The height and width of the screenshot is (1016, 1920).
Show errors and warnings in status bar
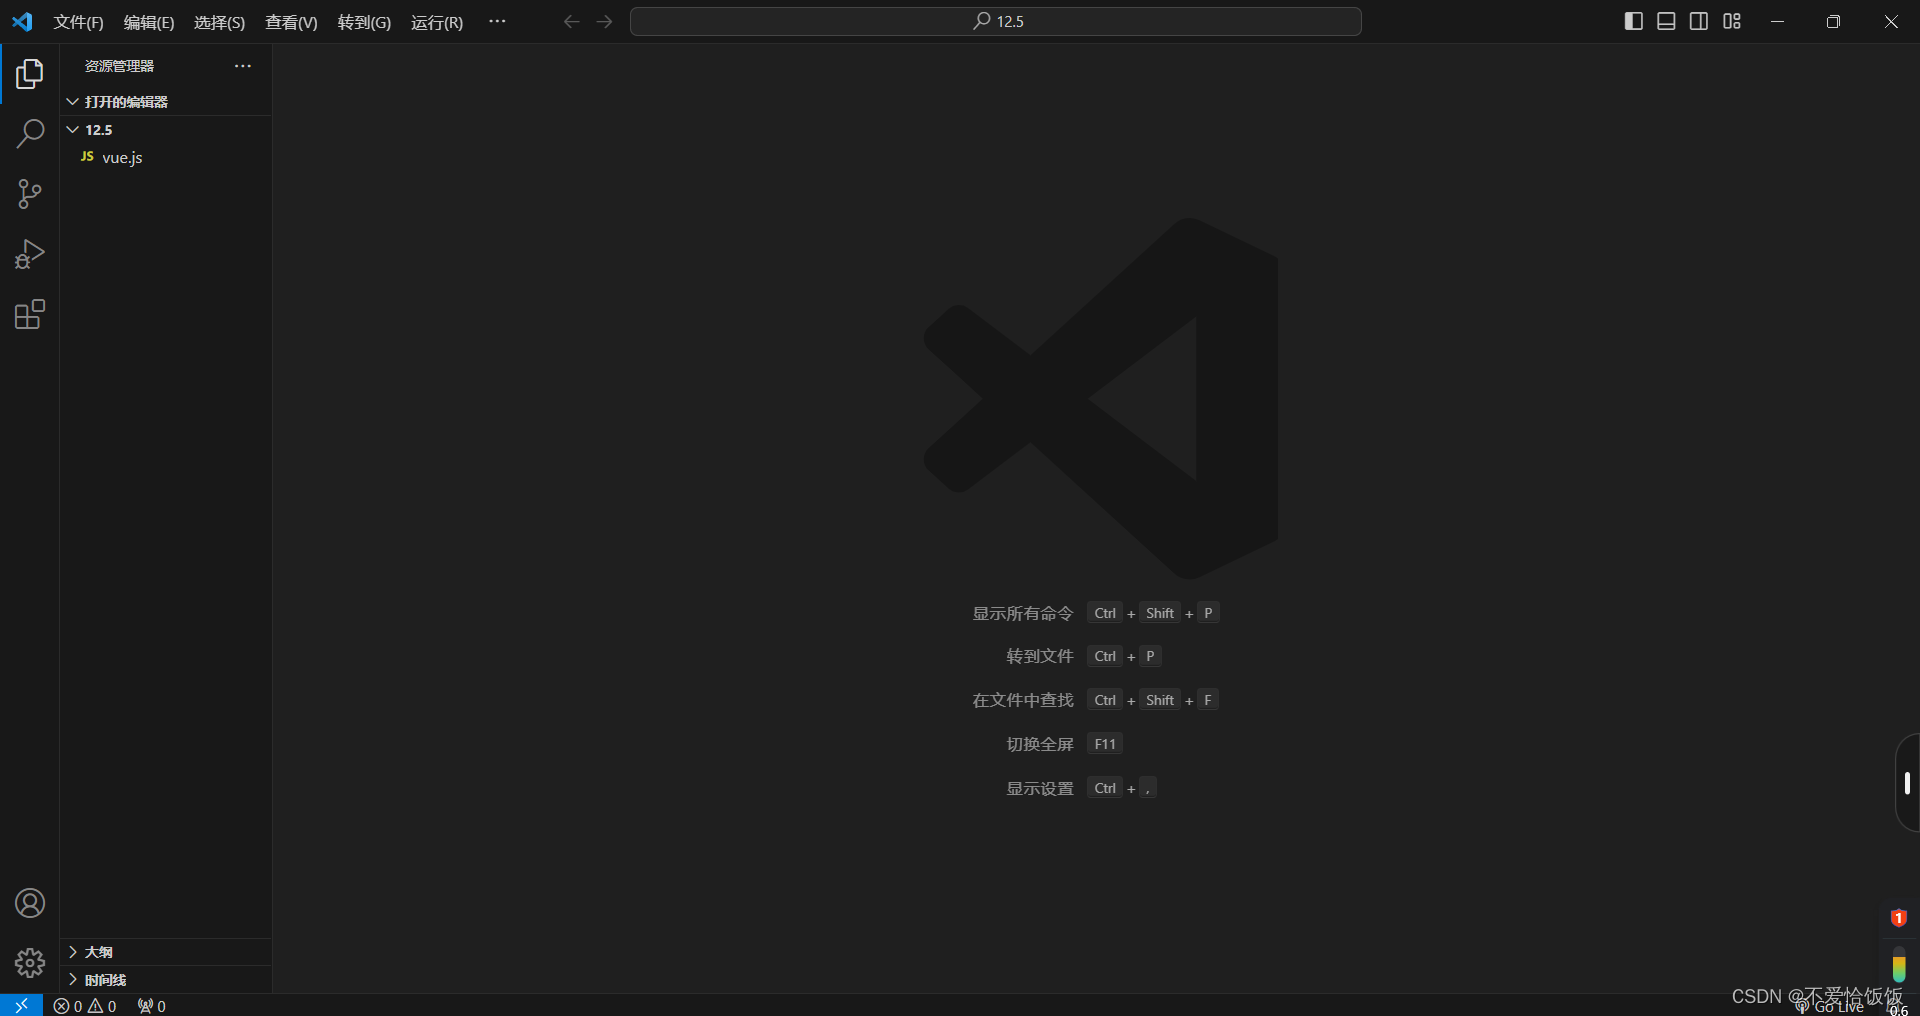pyautogui.click(x=85, y=1006)
